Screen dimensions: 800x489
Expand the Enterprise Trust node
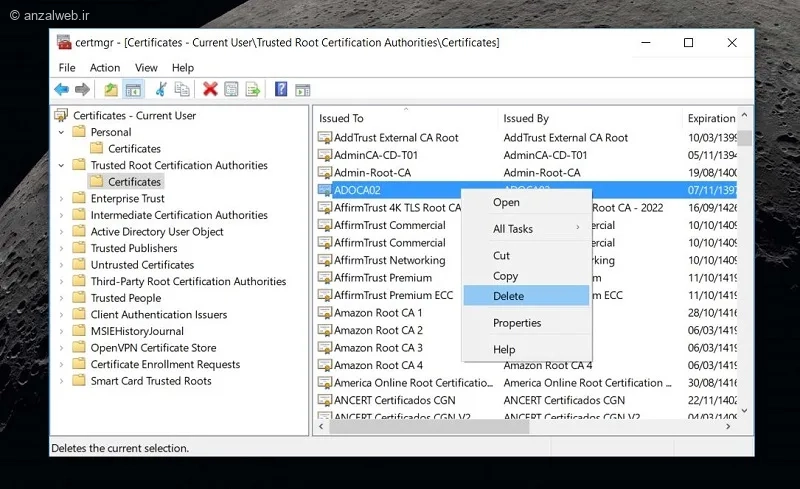(x=61, y=199)
